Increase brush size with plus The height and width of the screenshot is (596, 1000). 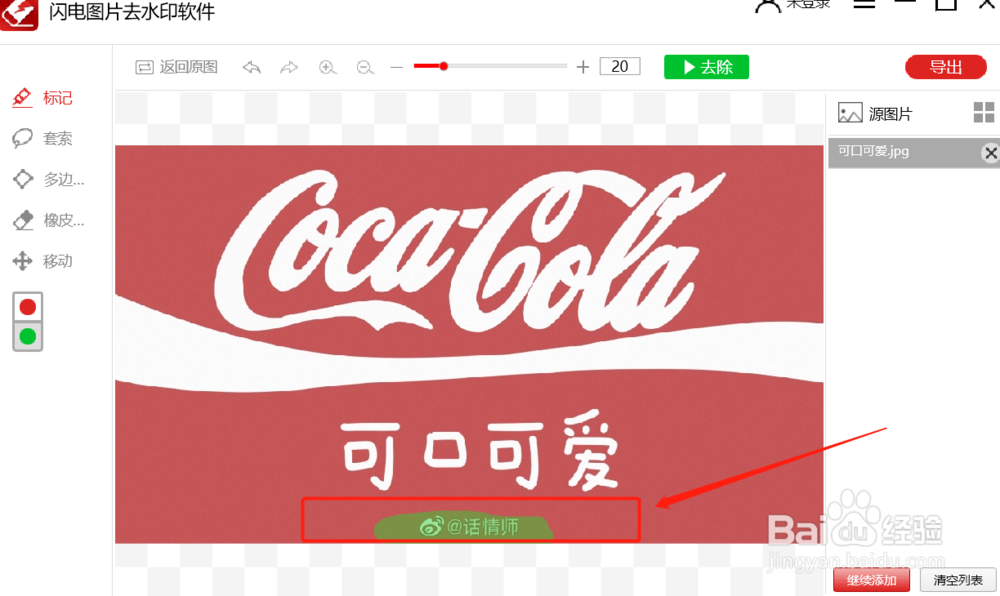point(582,66)
